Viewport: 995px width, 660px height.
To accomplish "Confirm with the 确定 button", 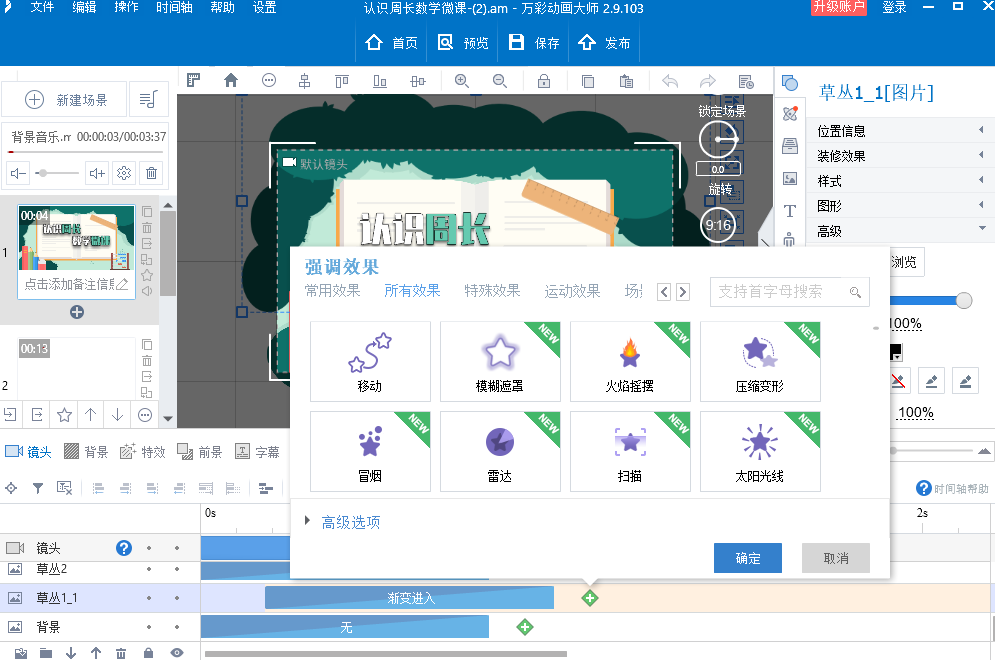I will pos(748,558).
